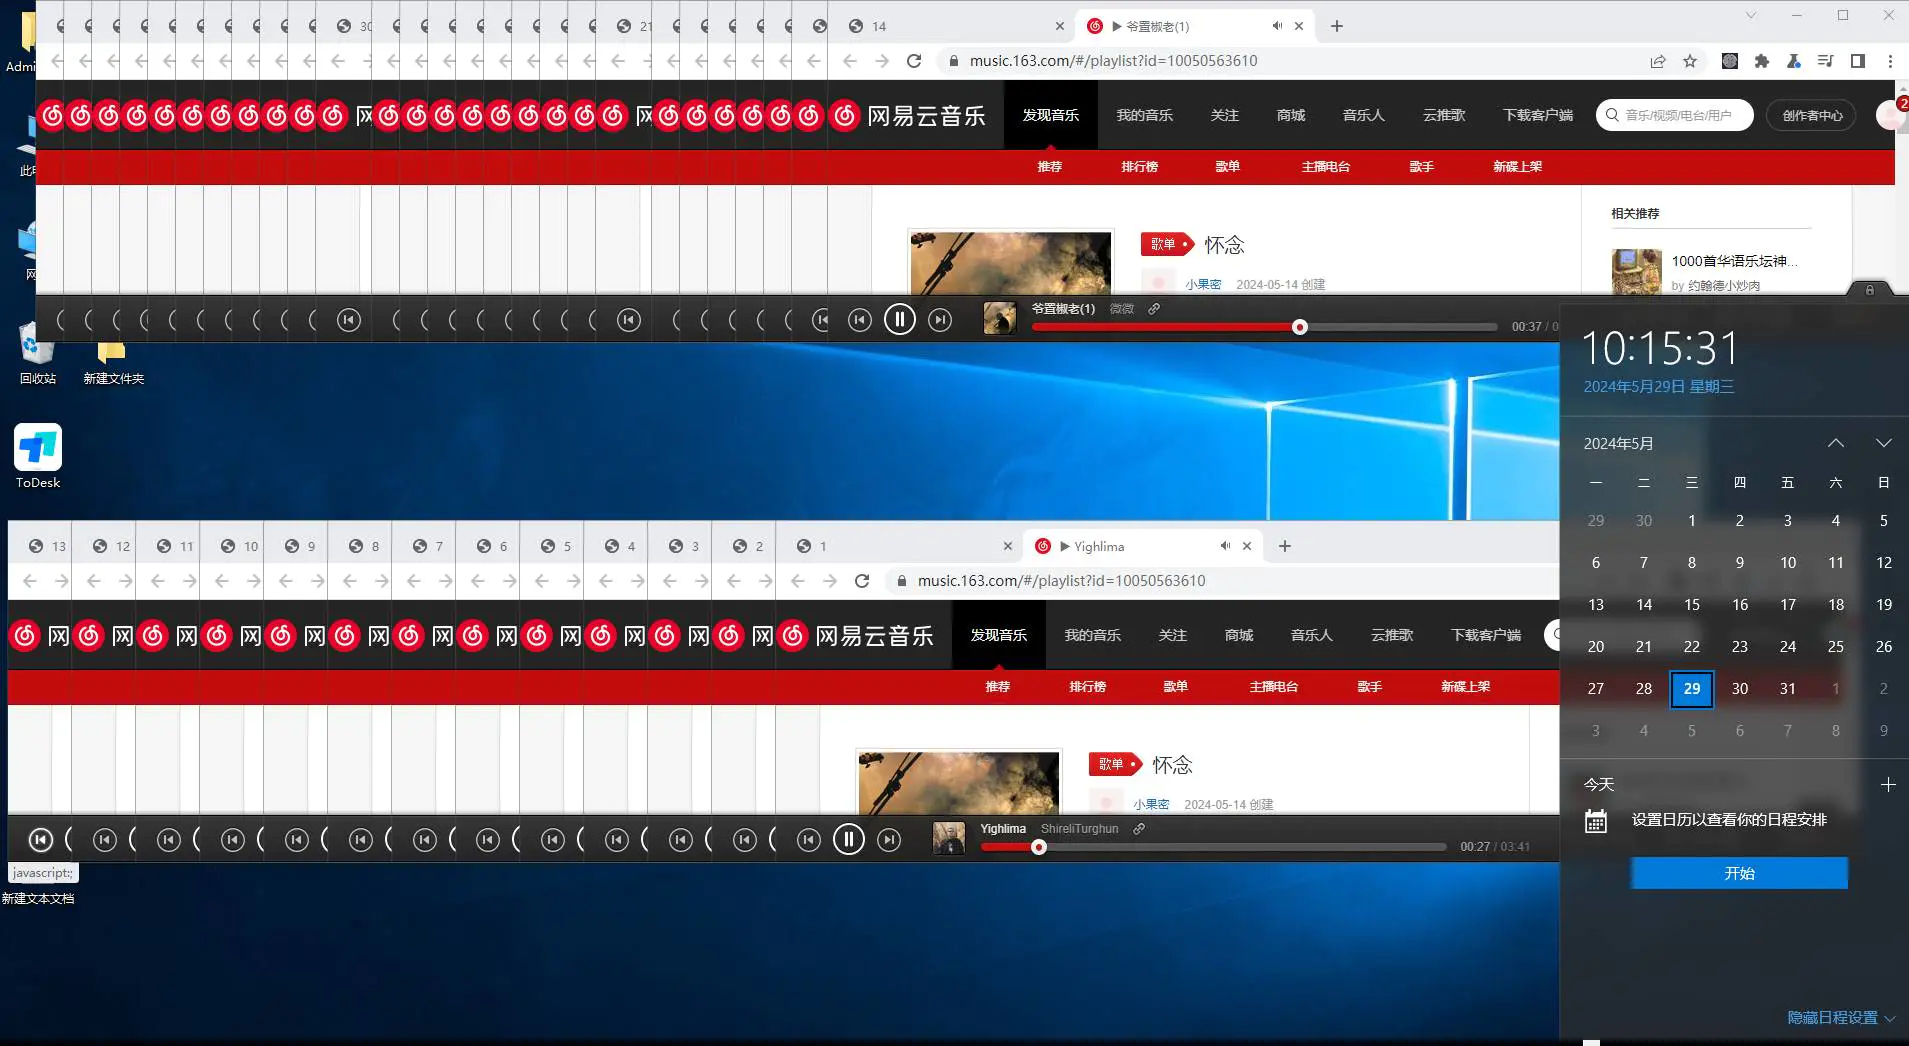Screen dimensions: 1909x1046
Task: Click the search magnifier in the 音乐/视频/电台/用户 box
Action: [1610, 115]
